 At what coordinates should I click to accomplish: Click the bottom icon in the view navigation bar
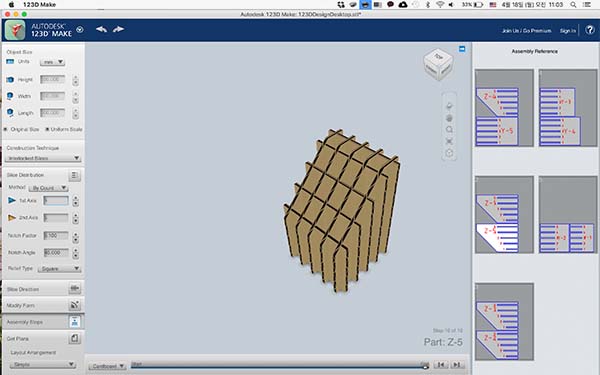coord(449,153)
